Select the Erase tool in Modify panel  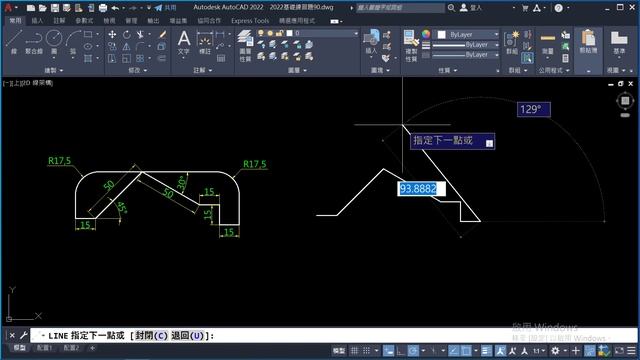pyautogui.click(x=162, y=35)
